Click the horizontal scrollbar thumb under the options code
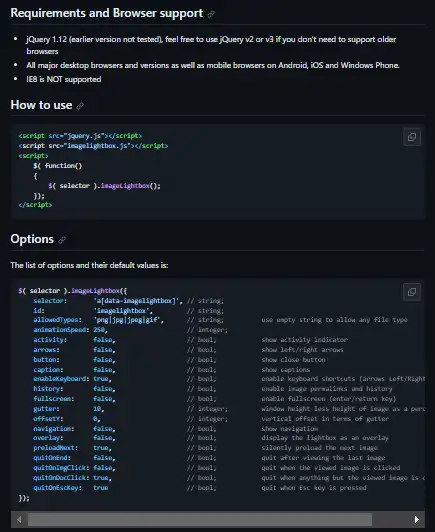The width and height of the screenshot is (435, 532). pyautogui.click(x=200, y=519)
